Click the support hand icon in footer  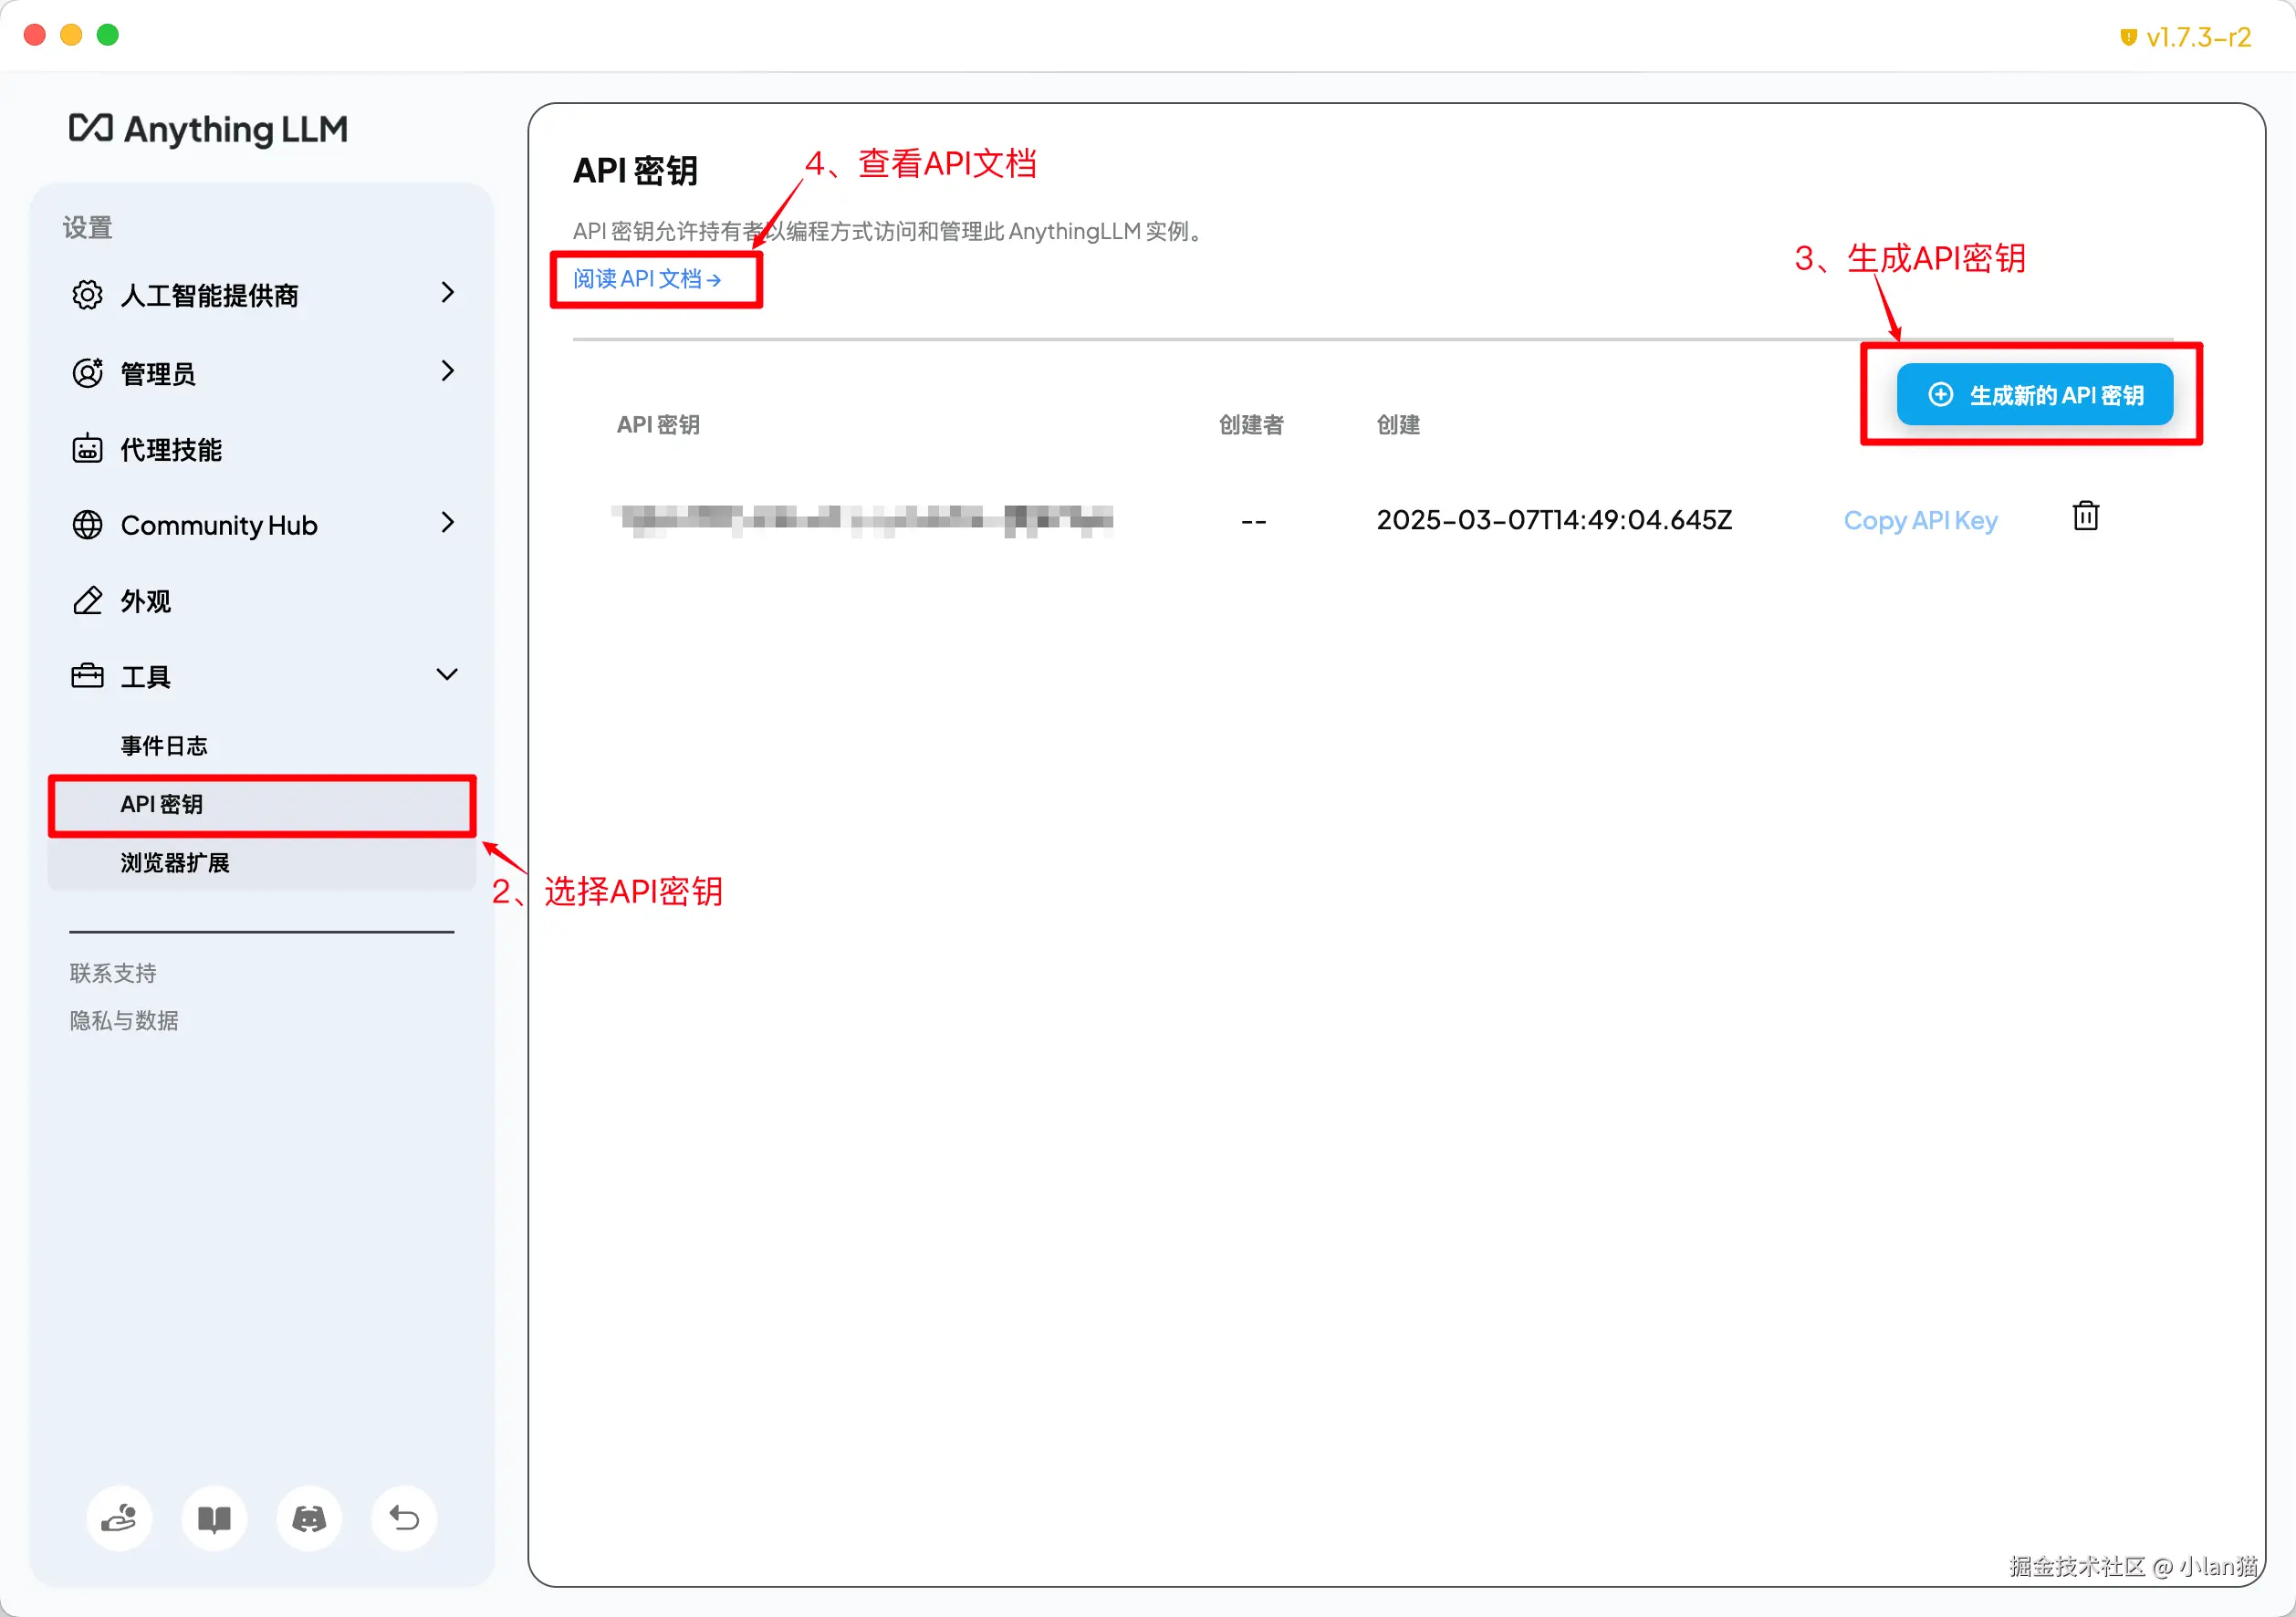[x=119, y=1518]
